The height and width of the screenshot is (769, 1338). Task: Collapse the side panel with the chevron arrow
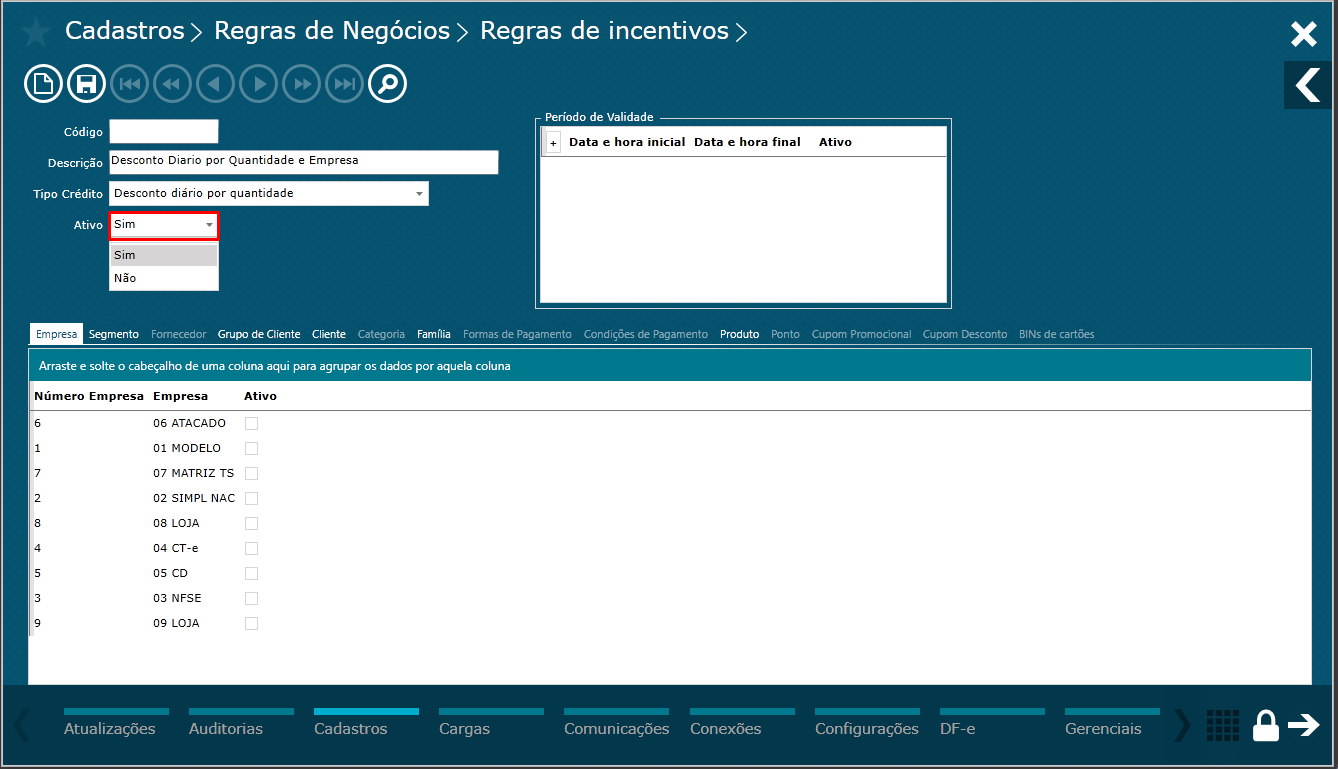pyautogui.click(x=1308, y=85)
